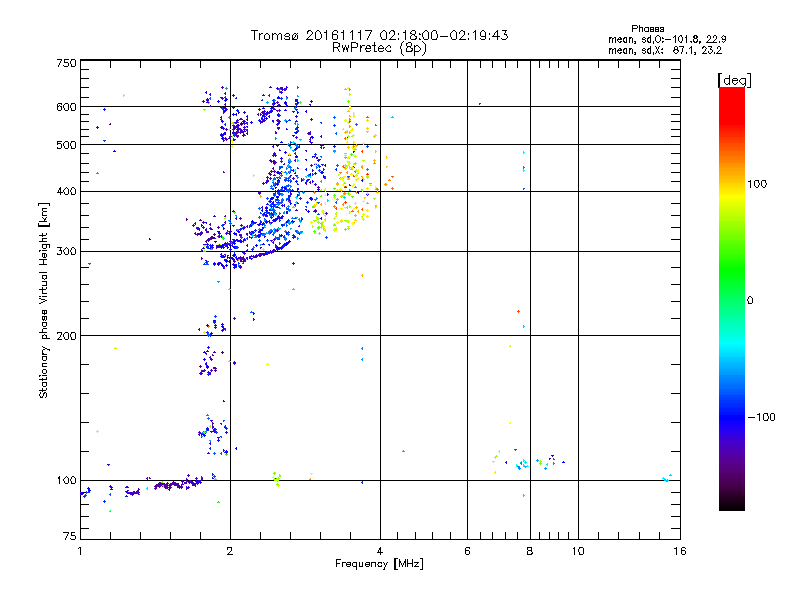Click the x-axis tick label '16'

680,551
